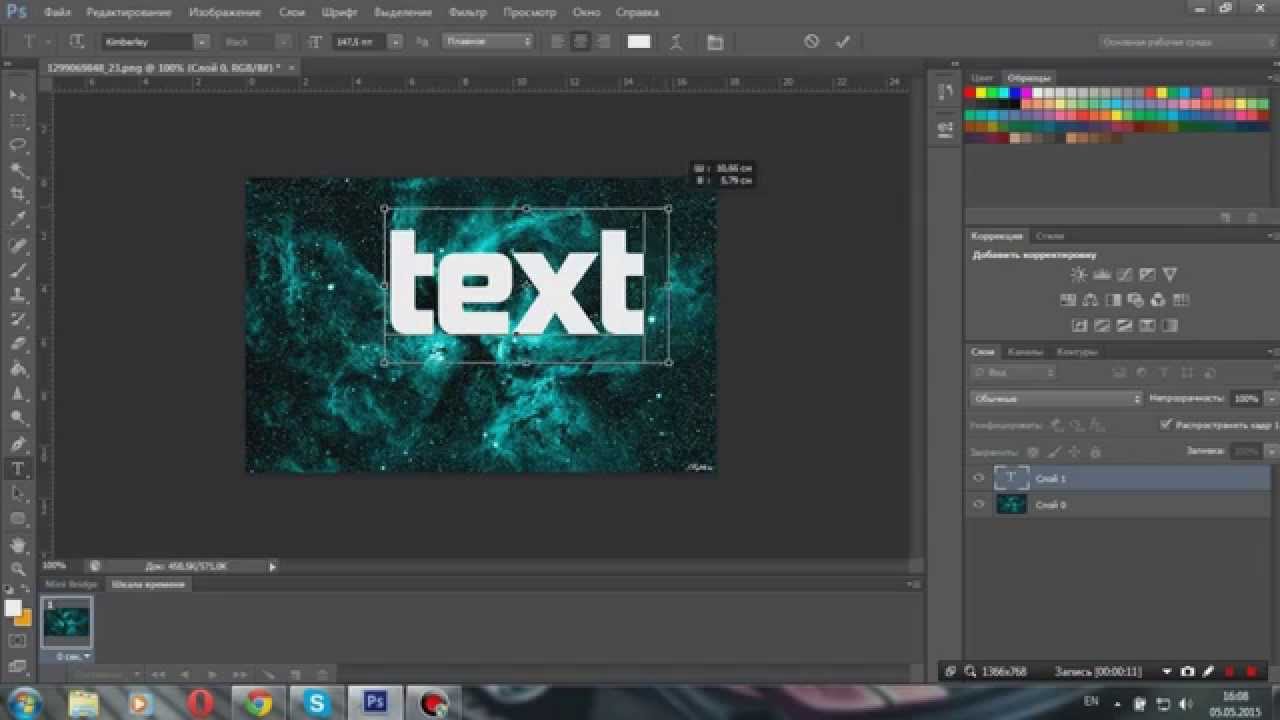The height and width of the screenshot is (720, 1280).
Task: Select the Hand tool
Action: [18, 546]
